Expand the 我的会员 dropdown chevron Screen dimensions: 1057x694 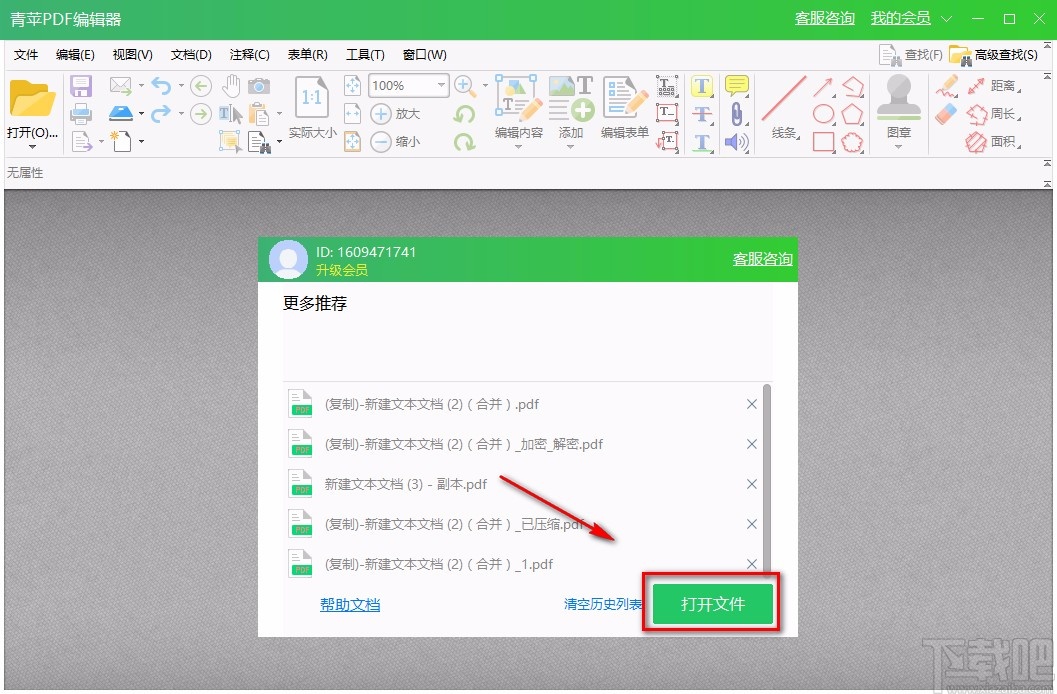tap(946, 19)
